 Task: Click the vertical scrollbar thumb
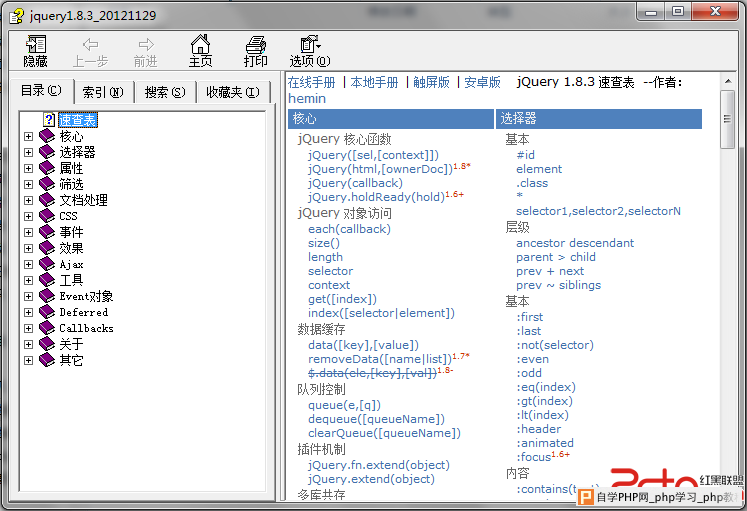[727, 119]
